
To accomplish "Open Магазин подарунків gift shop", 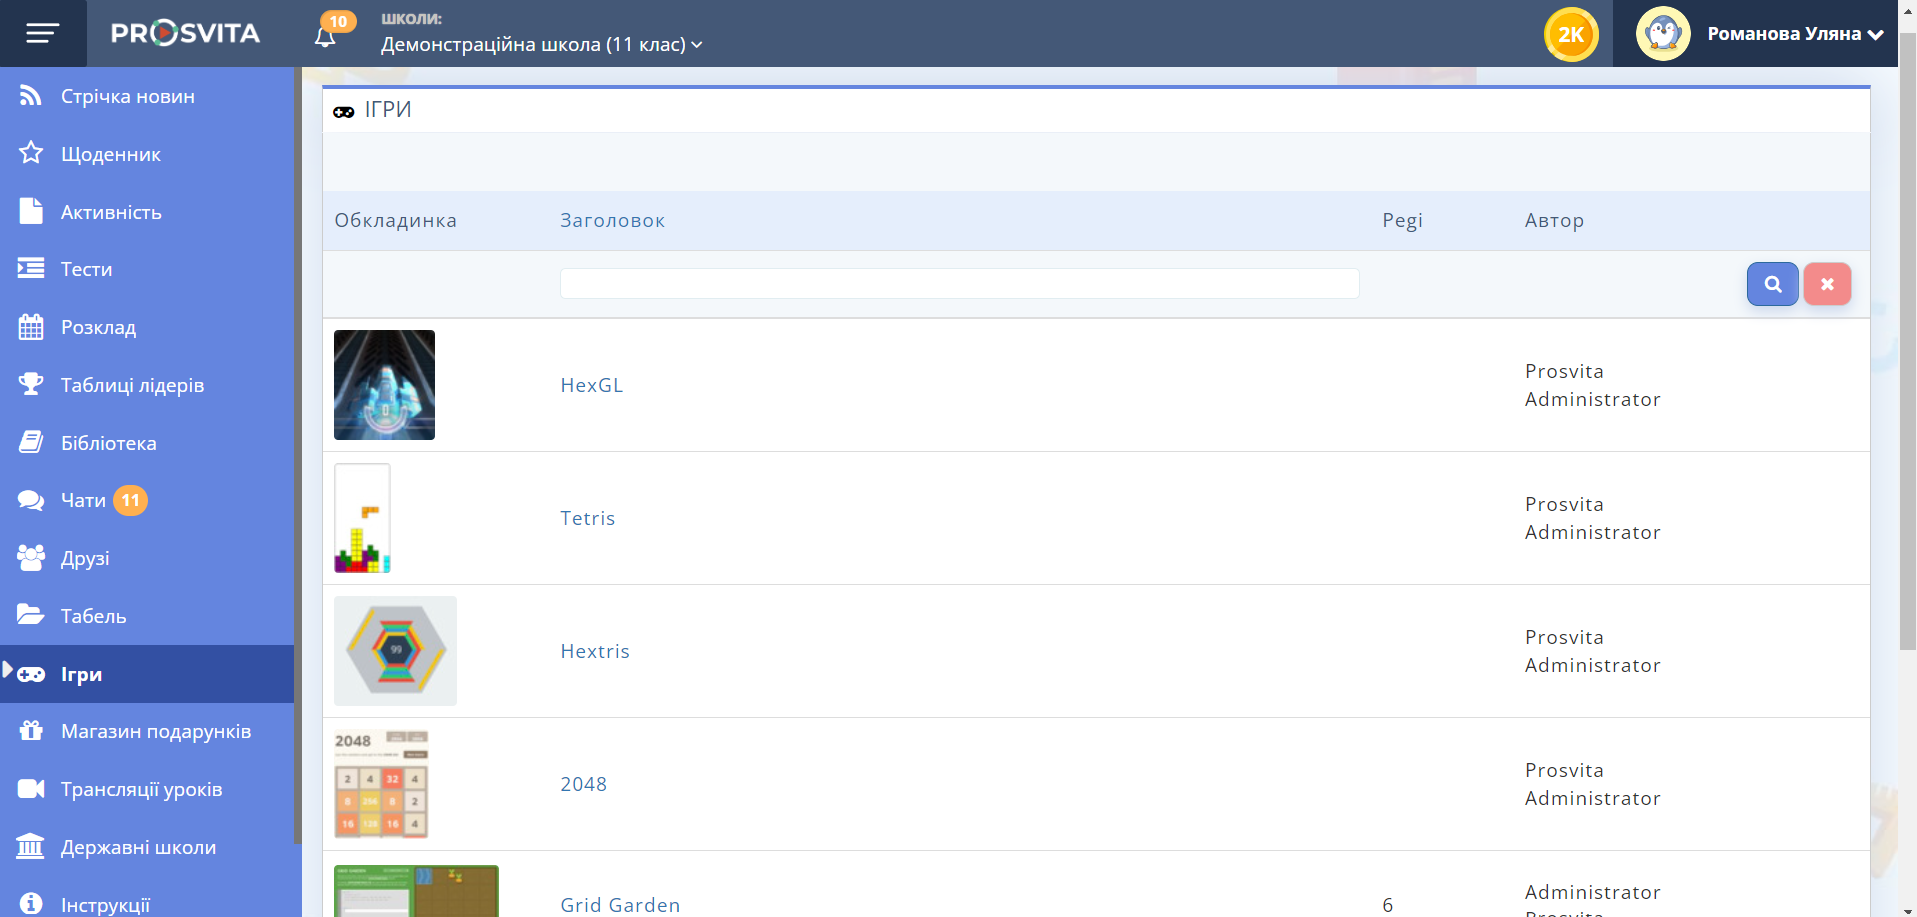I will coord(155,731).
